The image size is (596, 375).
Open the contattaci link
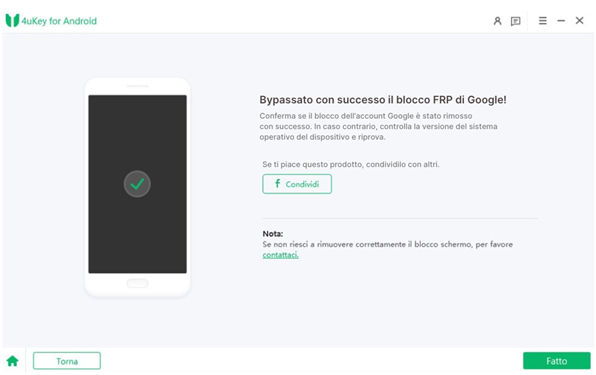point(281,255)
